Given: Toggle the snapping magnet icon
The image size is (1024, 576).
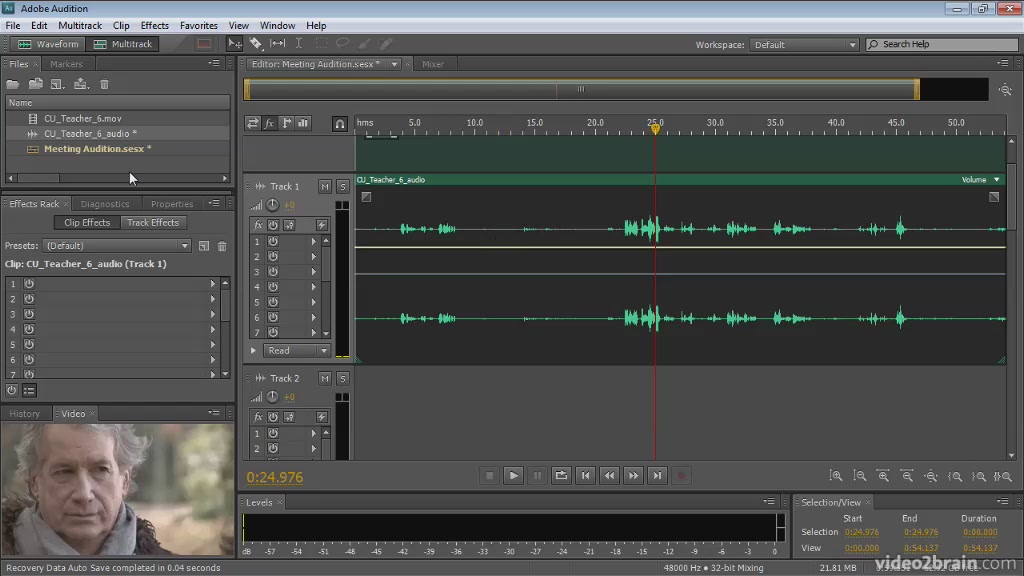Looking at the screenshot, I should click(340, 123).
